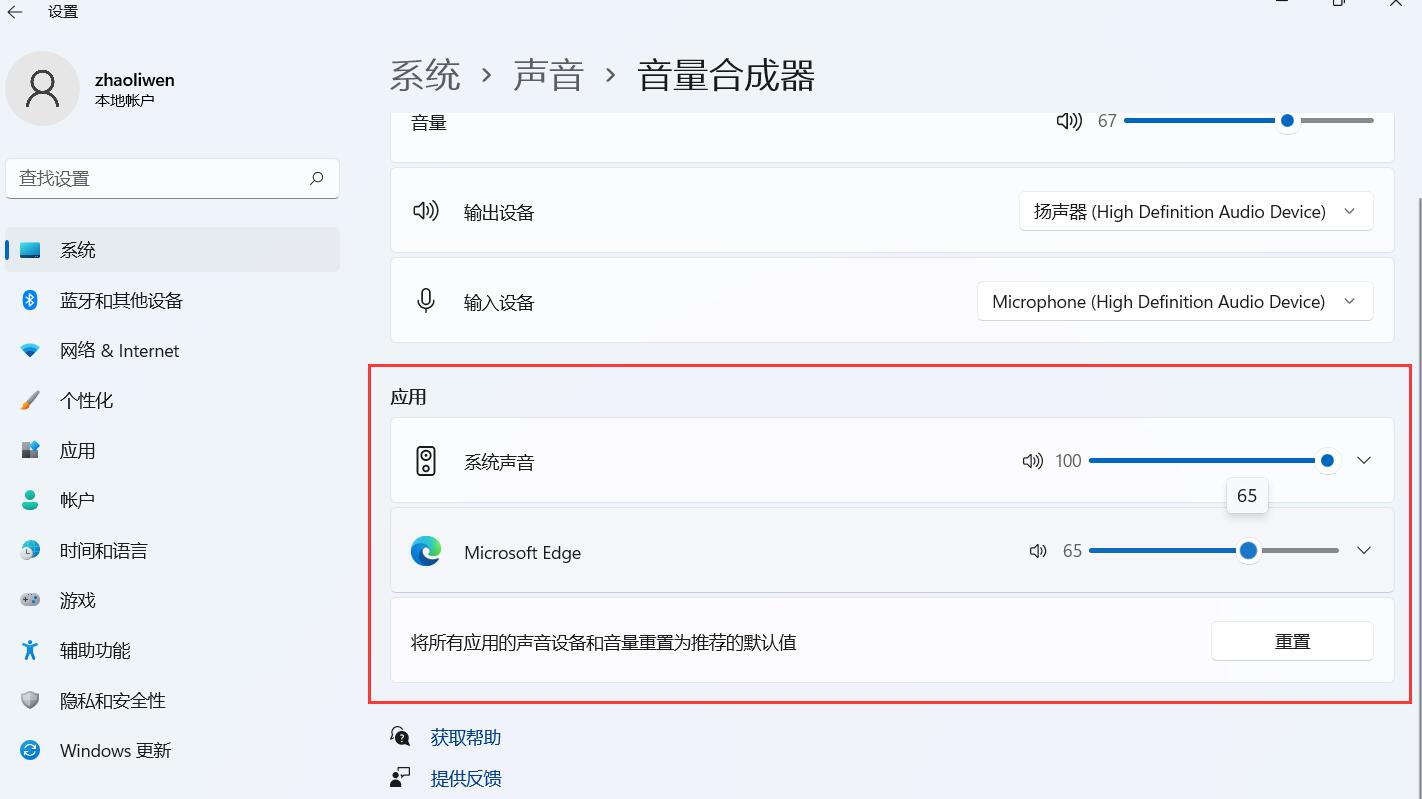Mute master 音量 via its speaker icon

(x=1069, y=120)
